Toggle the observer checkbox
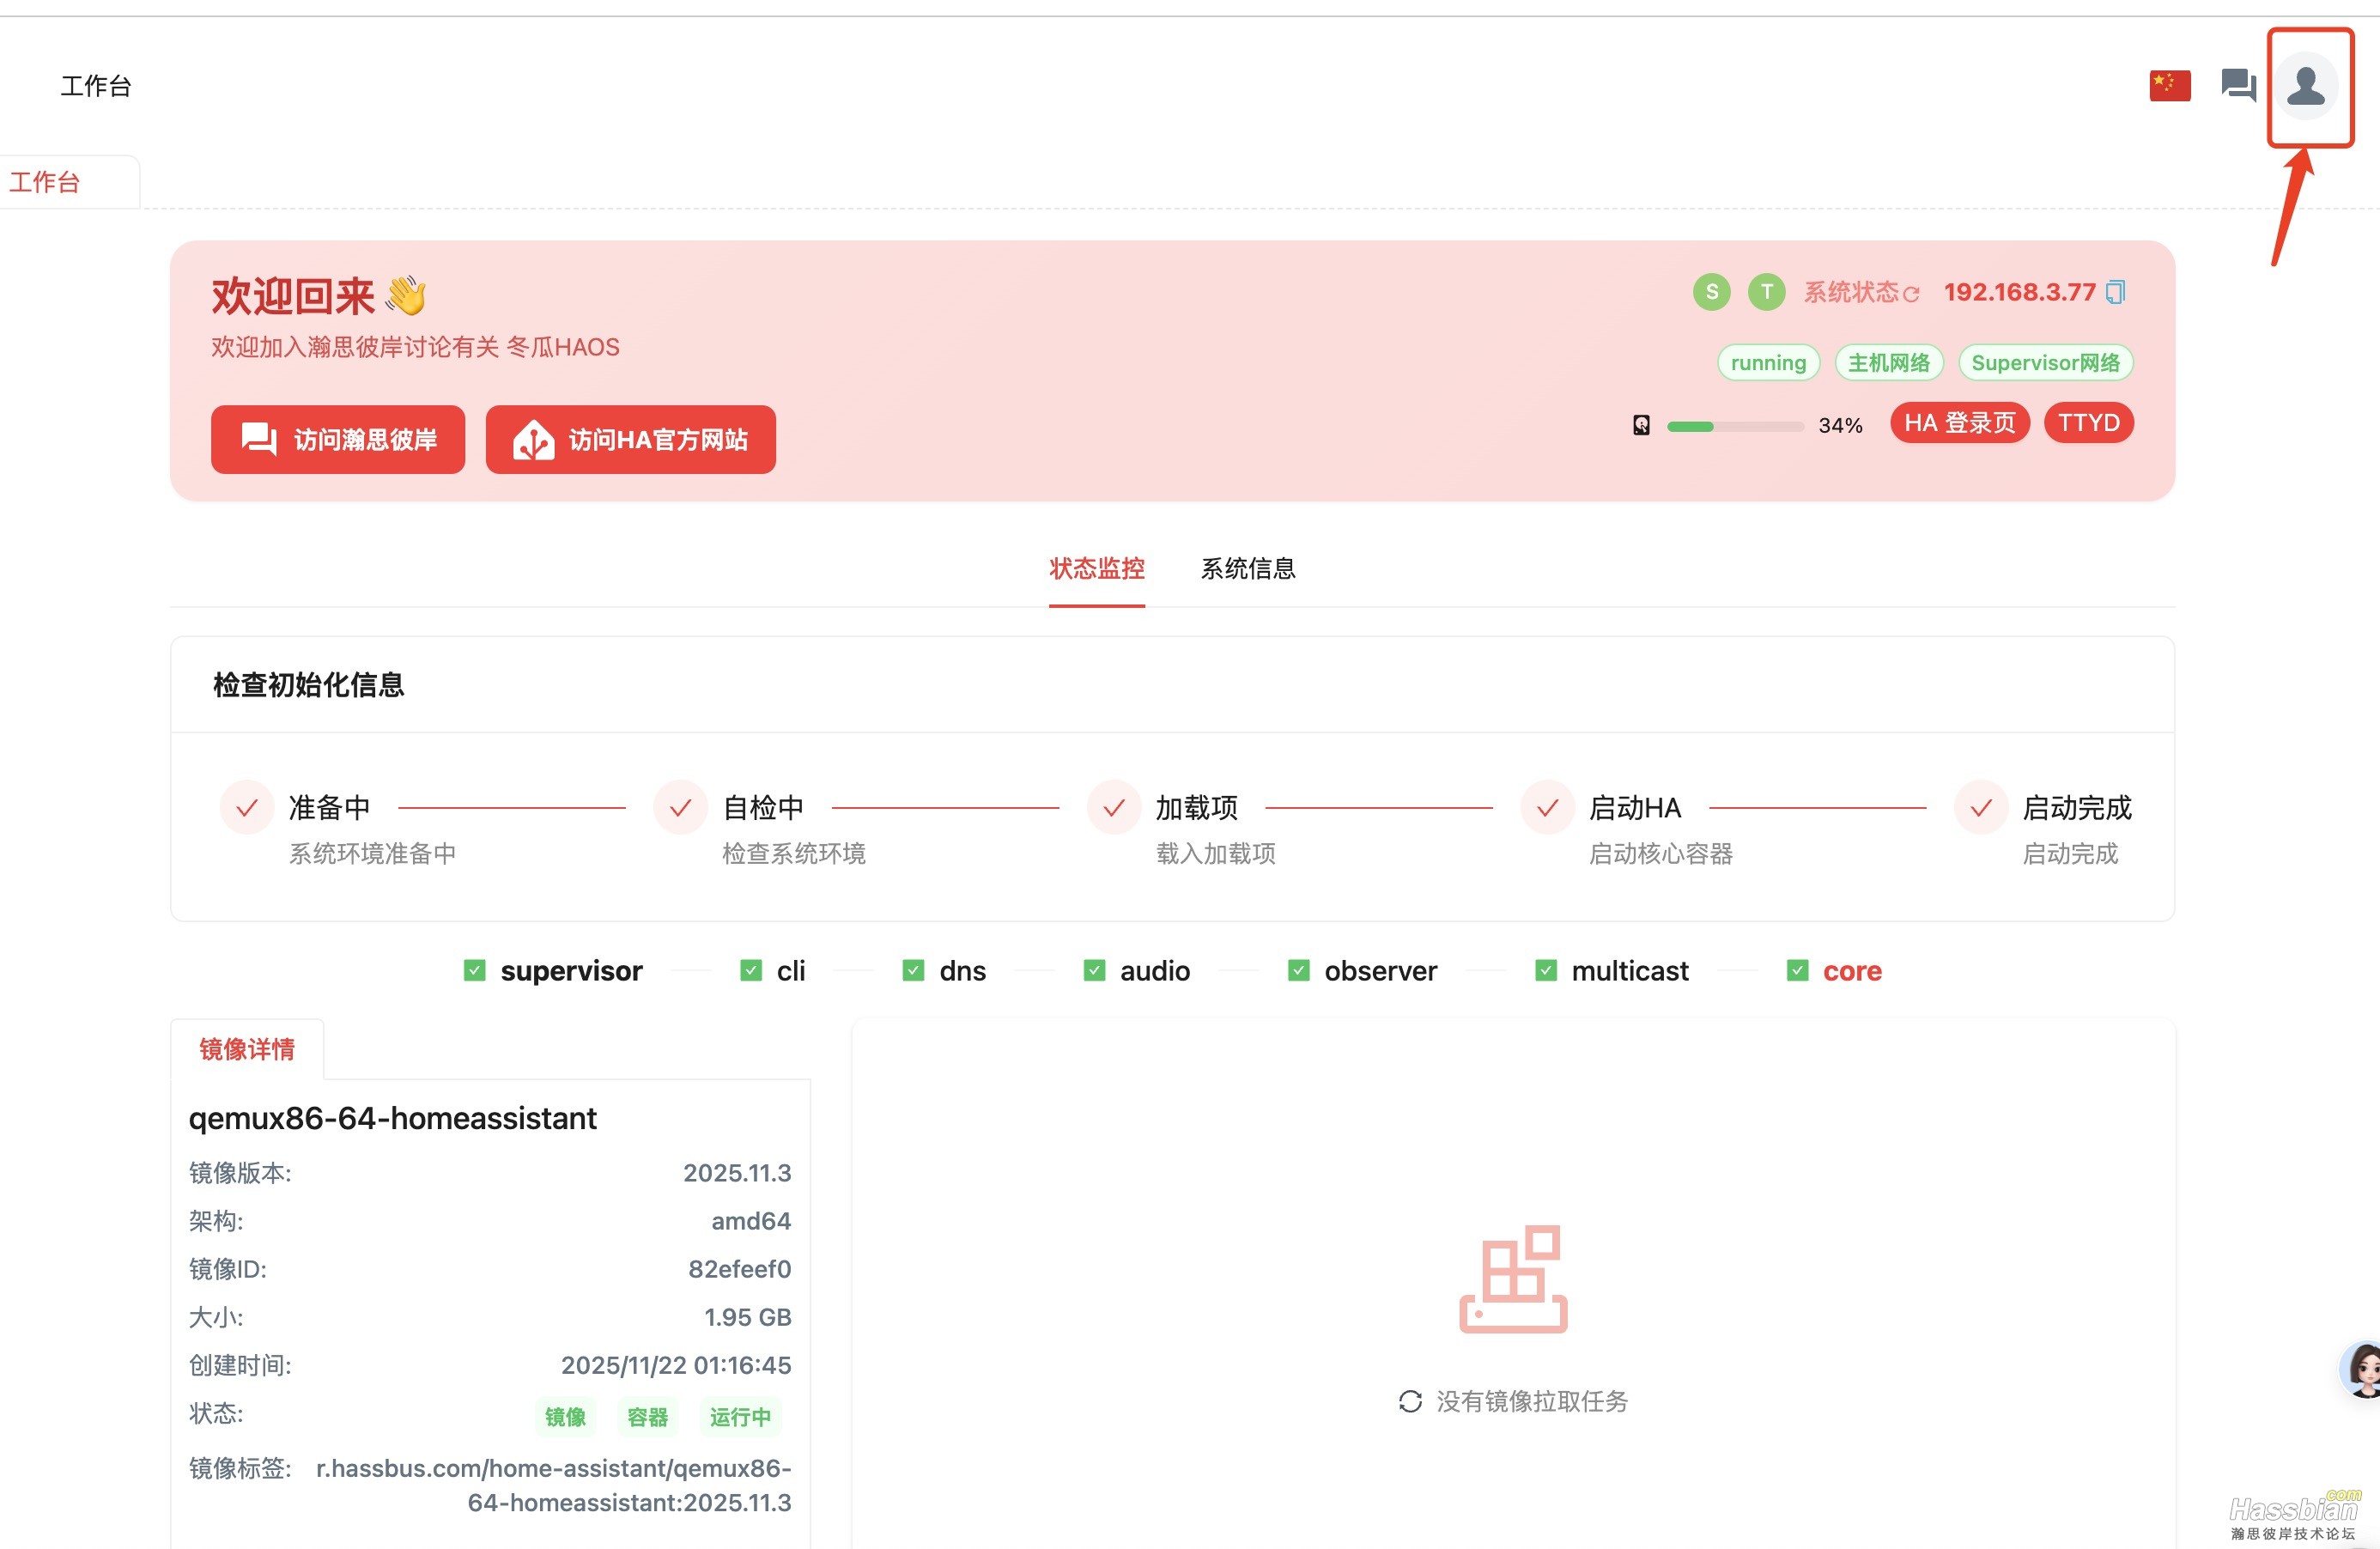This screenshot has width=2380, height=1549. coord(1298,970)
